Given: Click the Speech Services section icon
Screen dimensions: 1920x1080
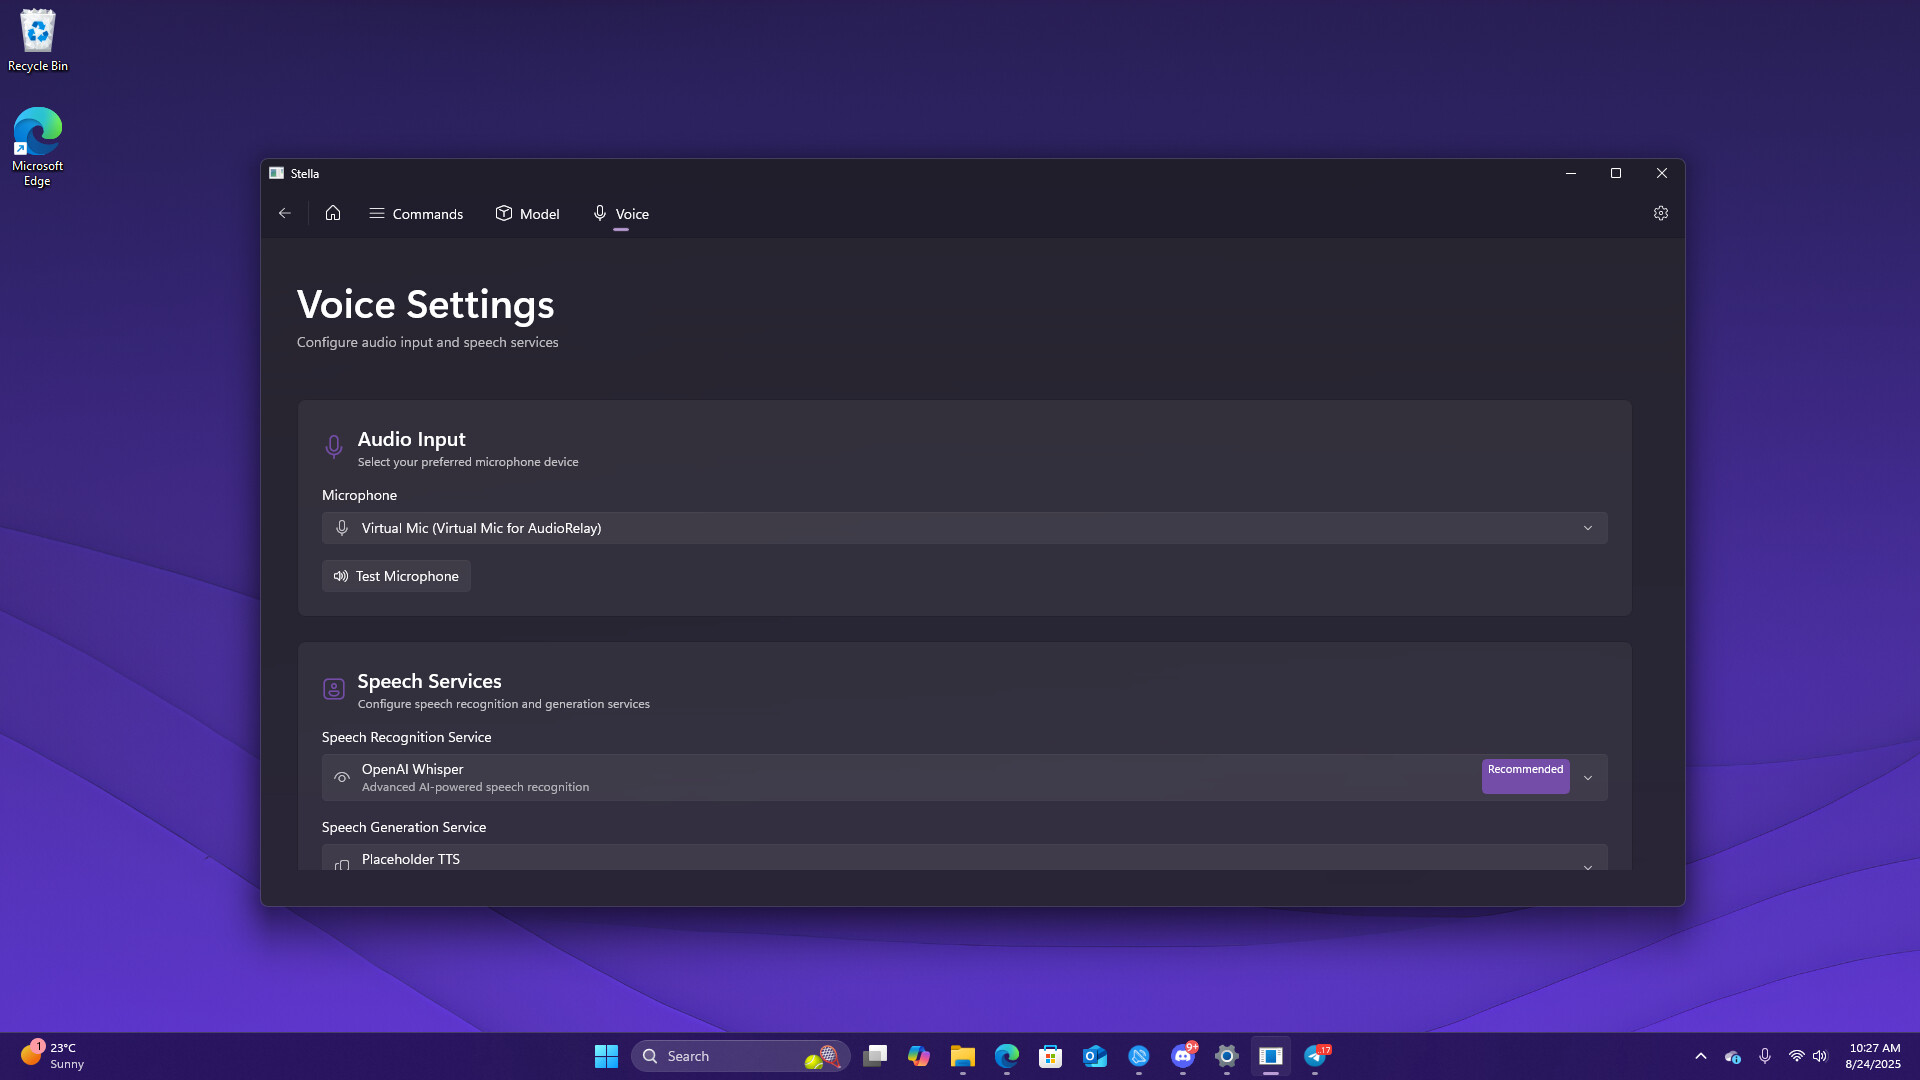Looking at the screenshot, I should (x=334, y=689).
